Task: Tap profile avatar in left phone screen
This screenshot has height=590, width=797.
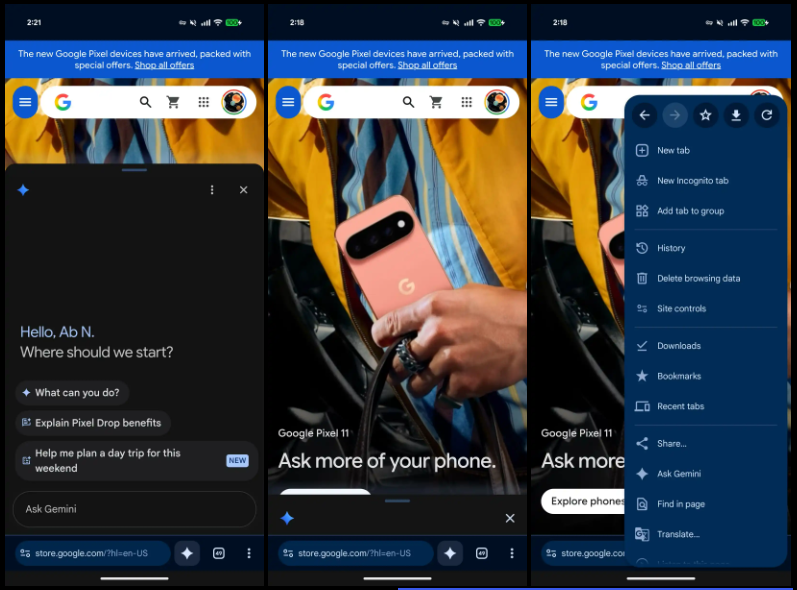Action: click(234, 102)
